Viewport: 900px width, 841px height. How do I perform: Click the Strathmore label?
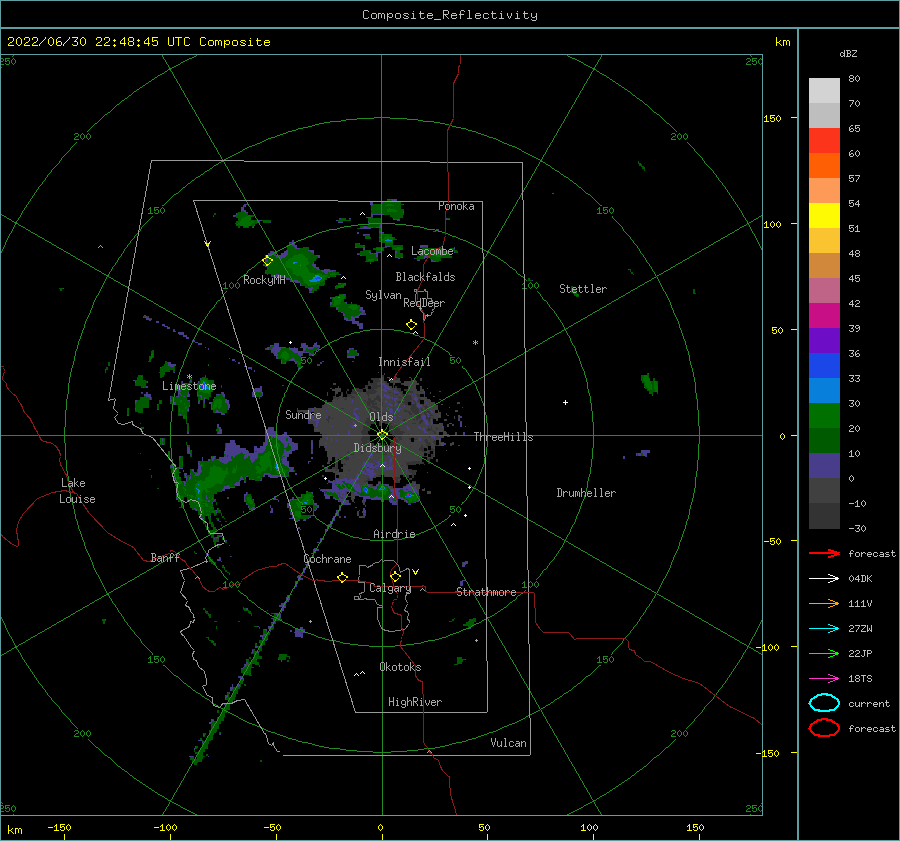click(x=487, y=592)
